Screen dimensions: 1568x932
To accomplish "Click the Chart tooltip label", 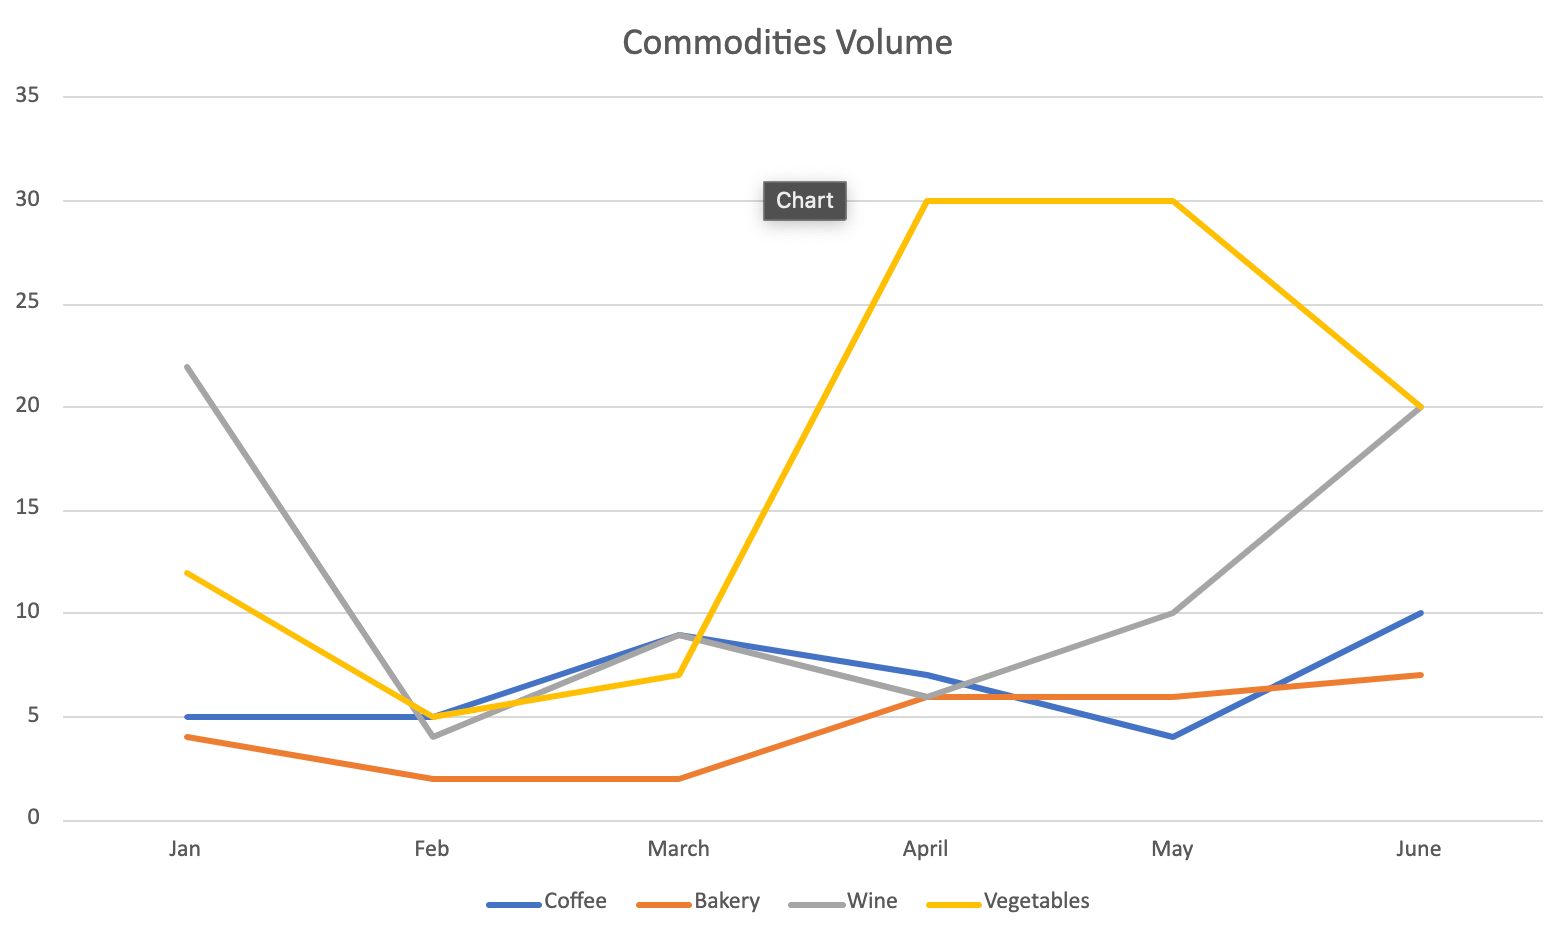I will [805, 200].
